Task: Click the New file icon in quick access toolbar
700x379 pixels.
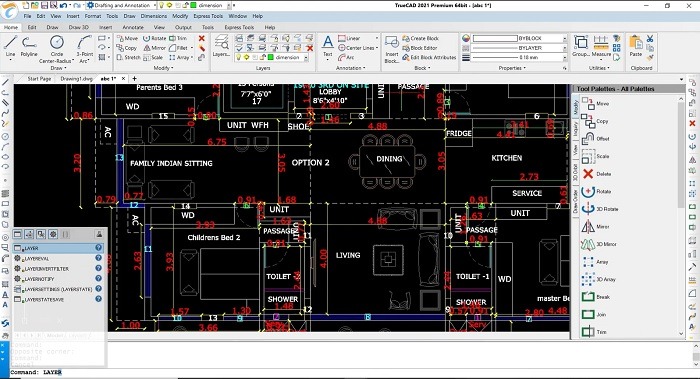Action: (26, 5)
